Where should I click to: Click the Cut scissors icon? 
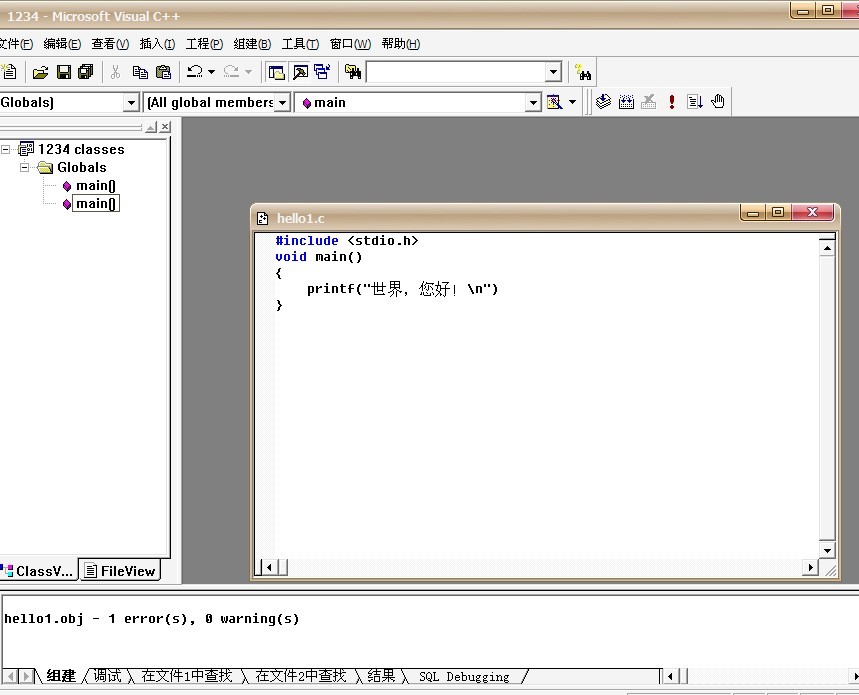(x=116, y=72)
